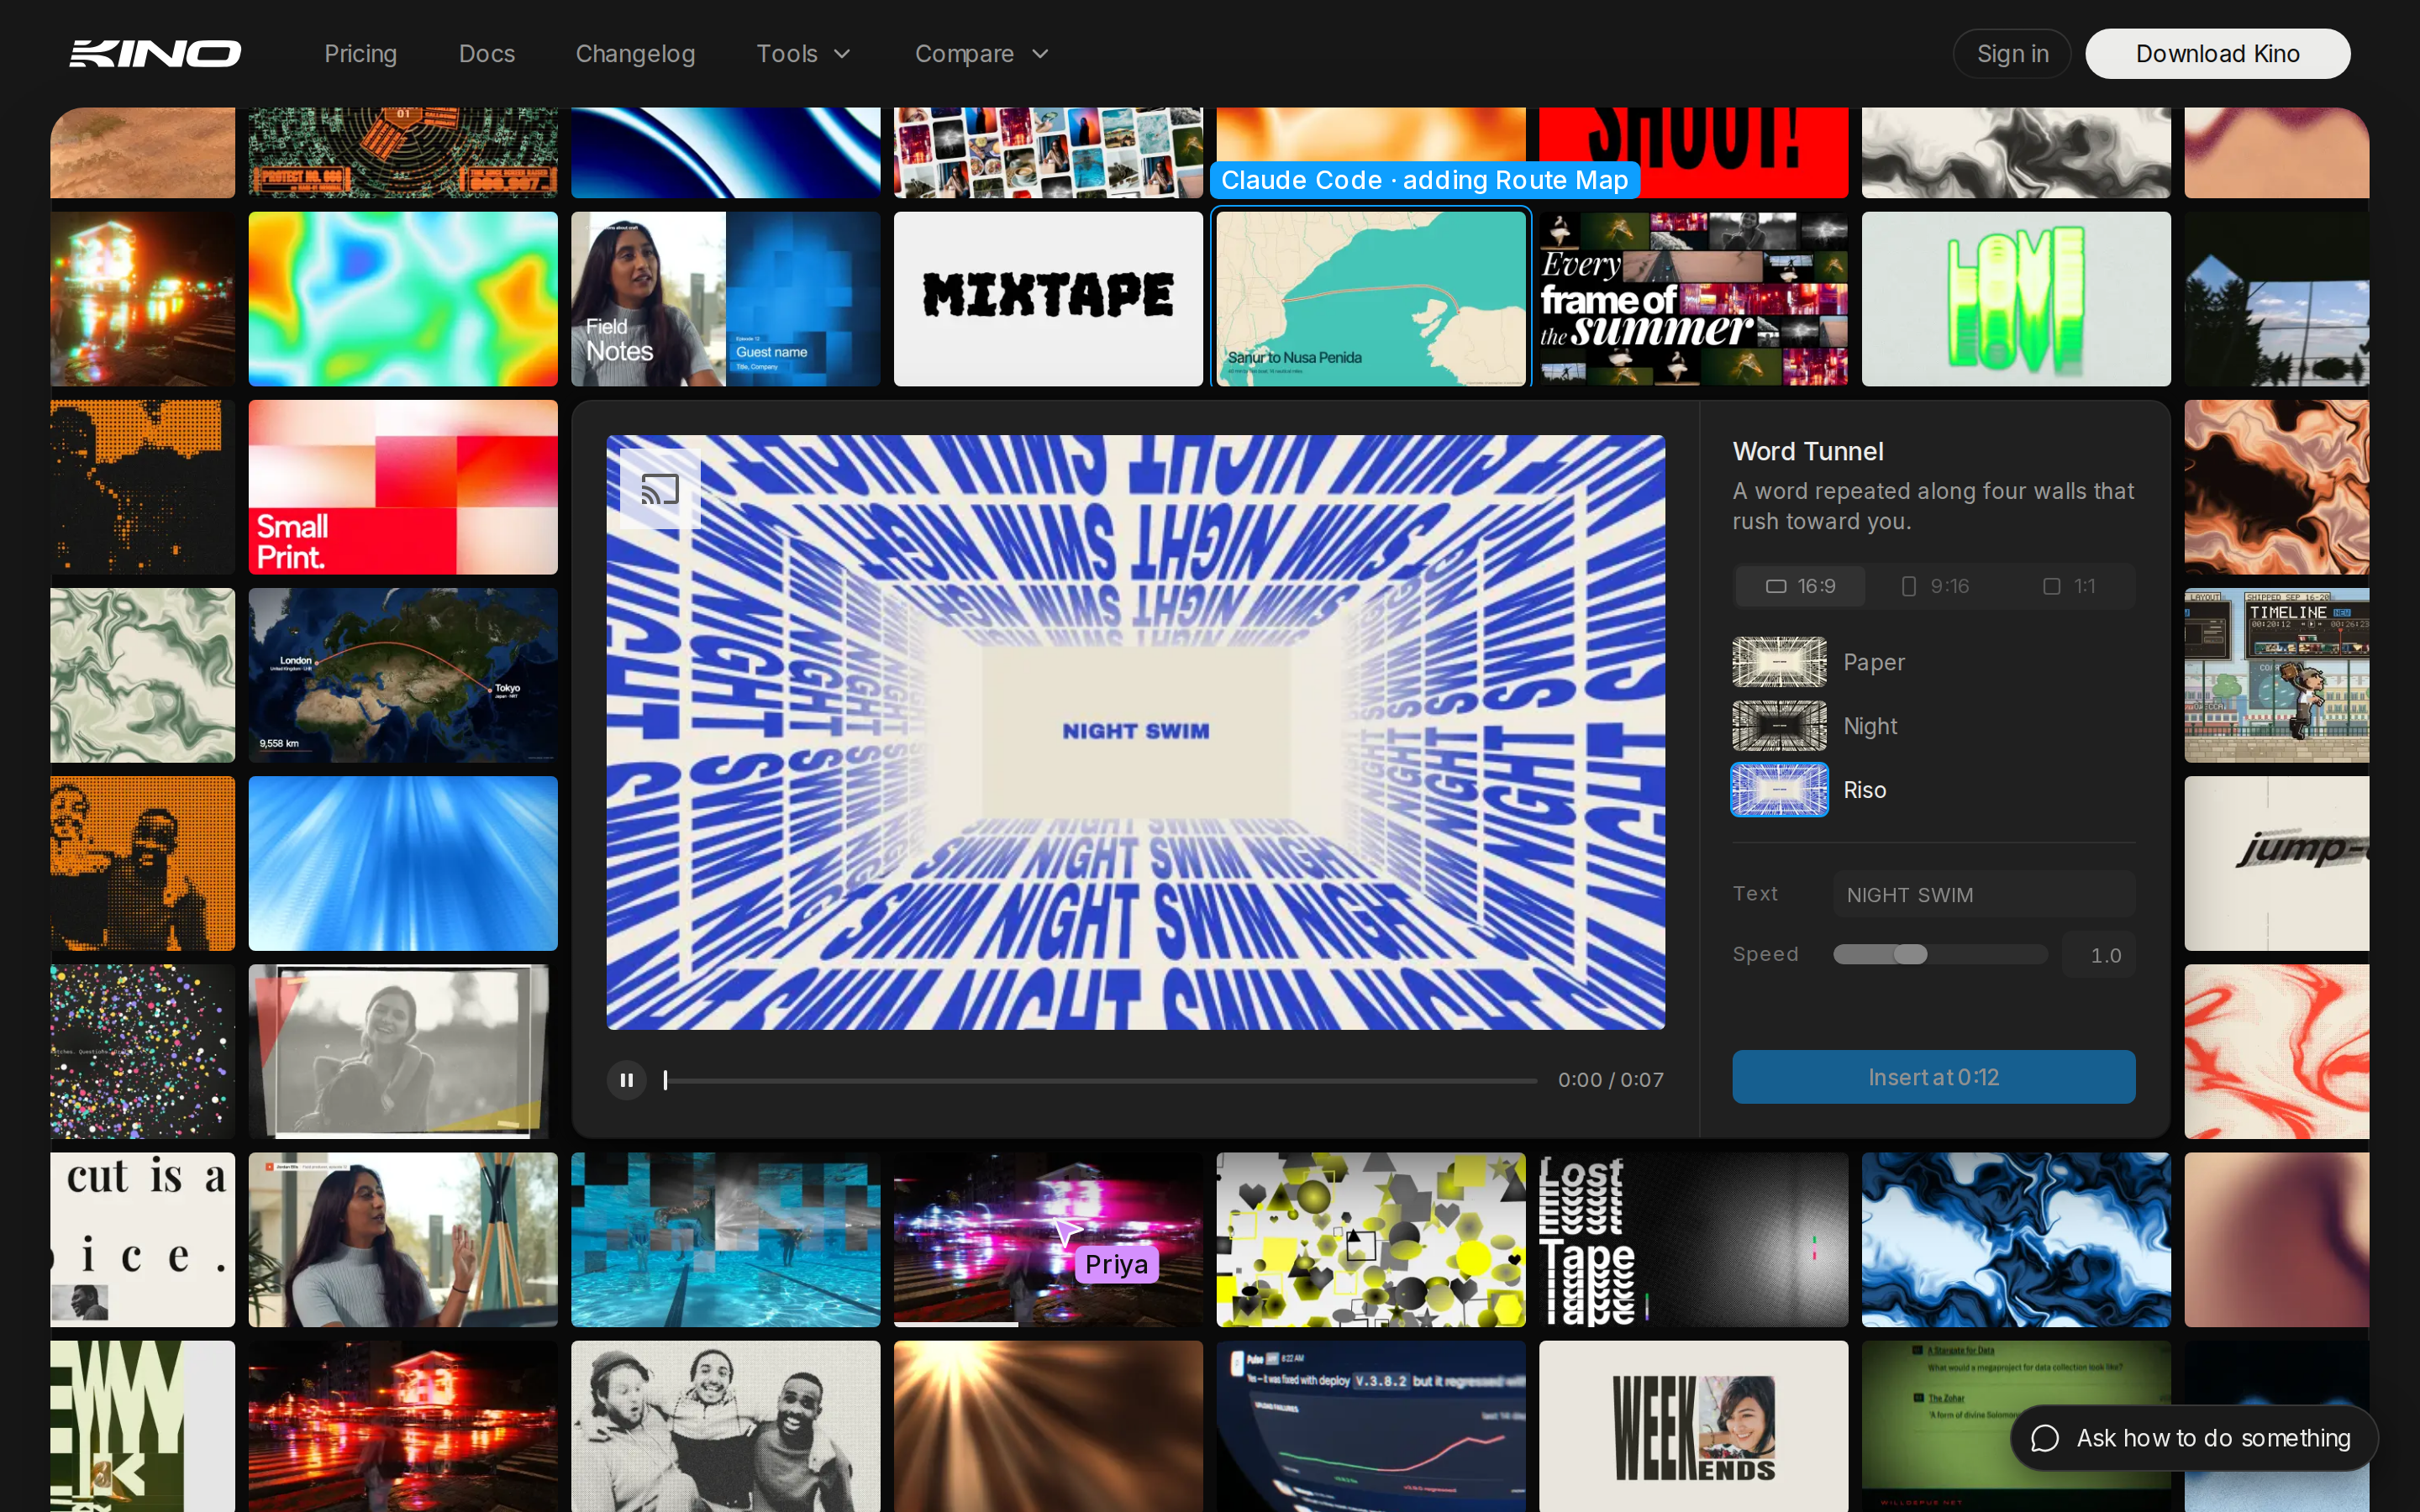Click Insert at 0:12 button
Screen dimensions: 2420x1512
click(x=1933, y=1077)
